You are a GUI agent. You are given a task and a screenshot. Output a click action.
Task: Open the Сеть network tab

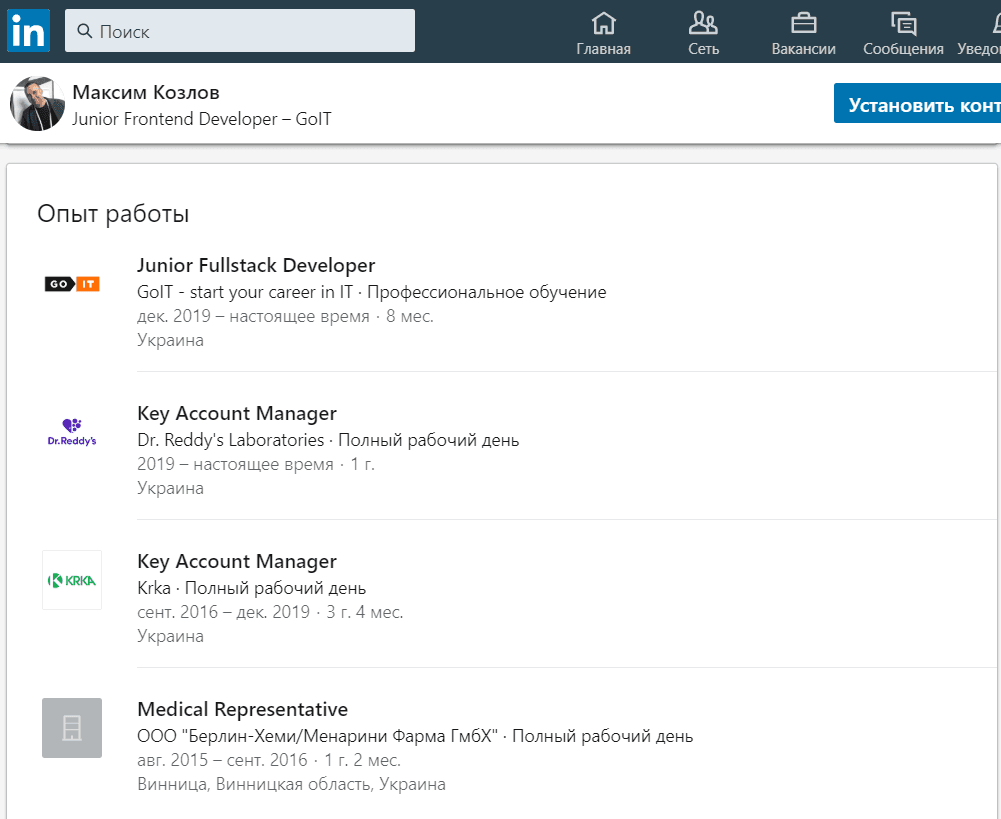(x=704, y=34)
